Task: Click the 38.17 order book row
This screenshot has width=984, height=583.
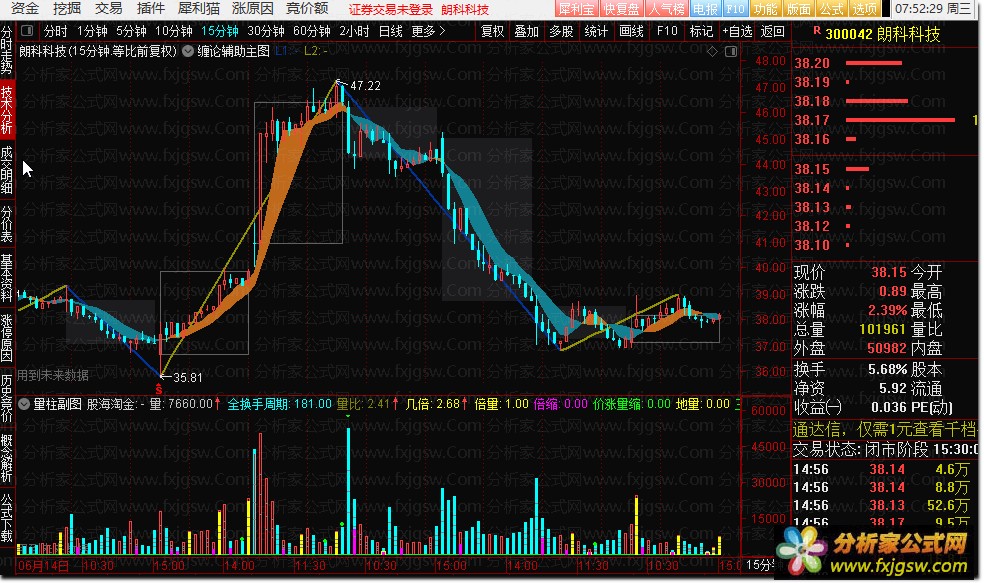Action: 885,120
